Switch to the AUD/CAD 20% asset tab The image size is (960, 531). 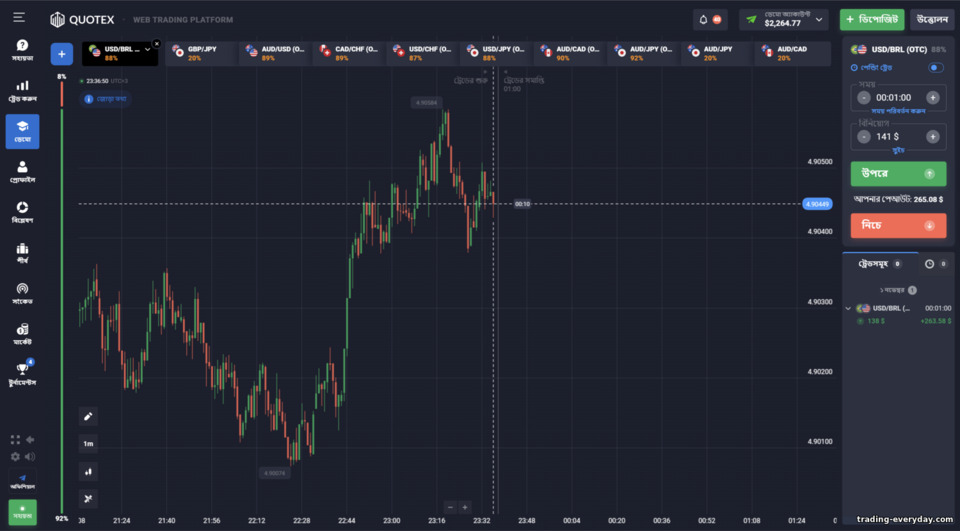point(793,54)
